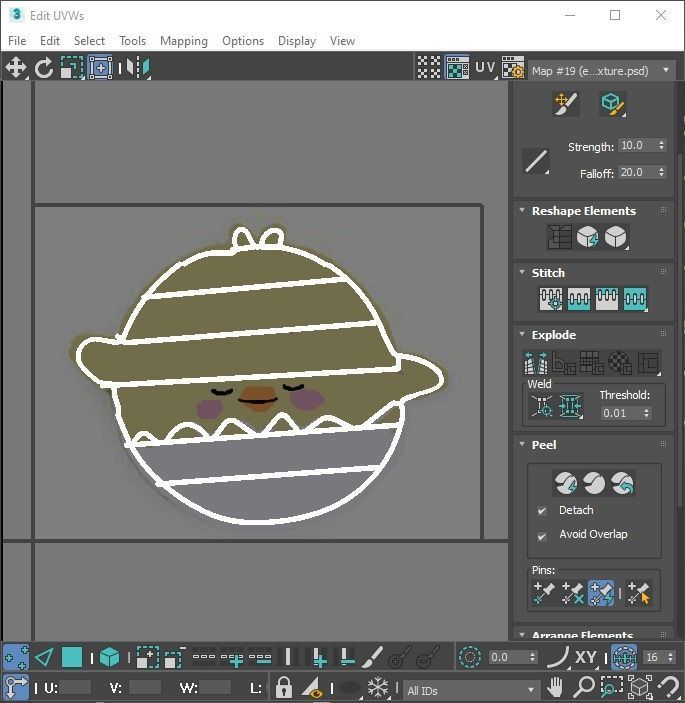Image resolution: width=685 pixels, height=703 pixels.
Task: Click the Strength value field
Action: pos(637,145)
